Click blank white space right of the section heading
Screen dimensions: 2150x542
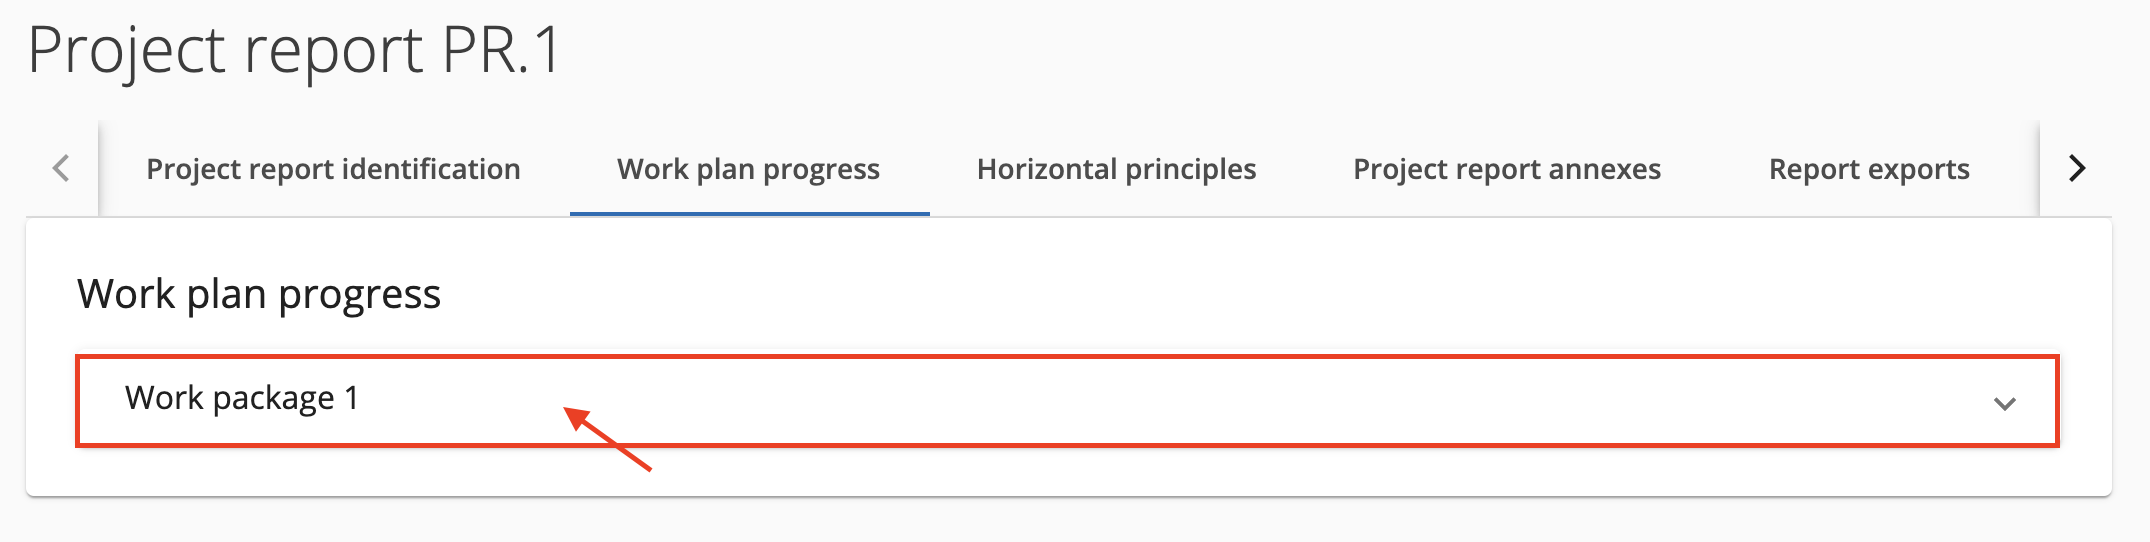[1200, 294]
